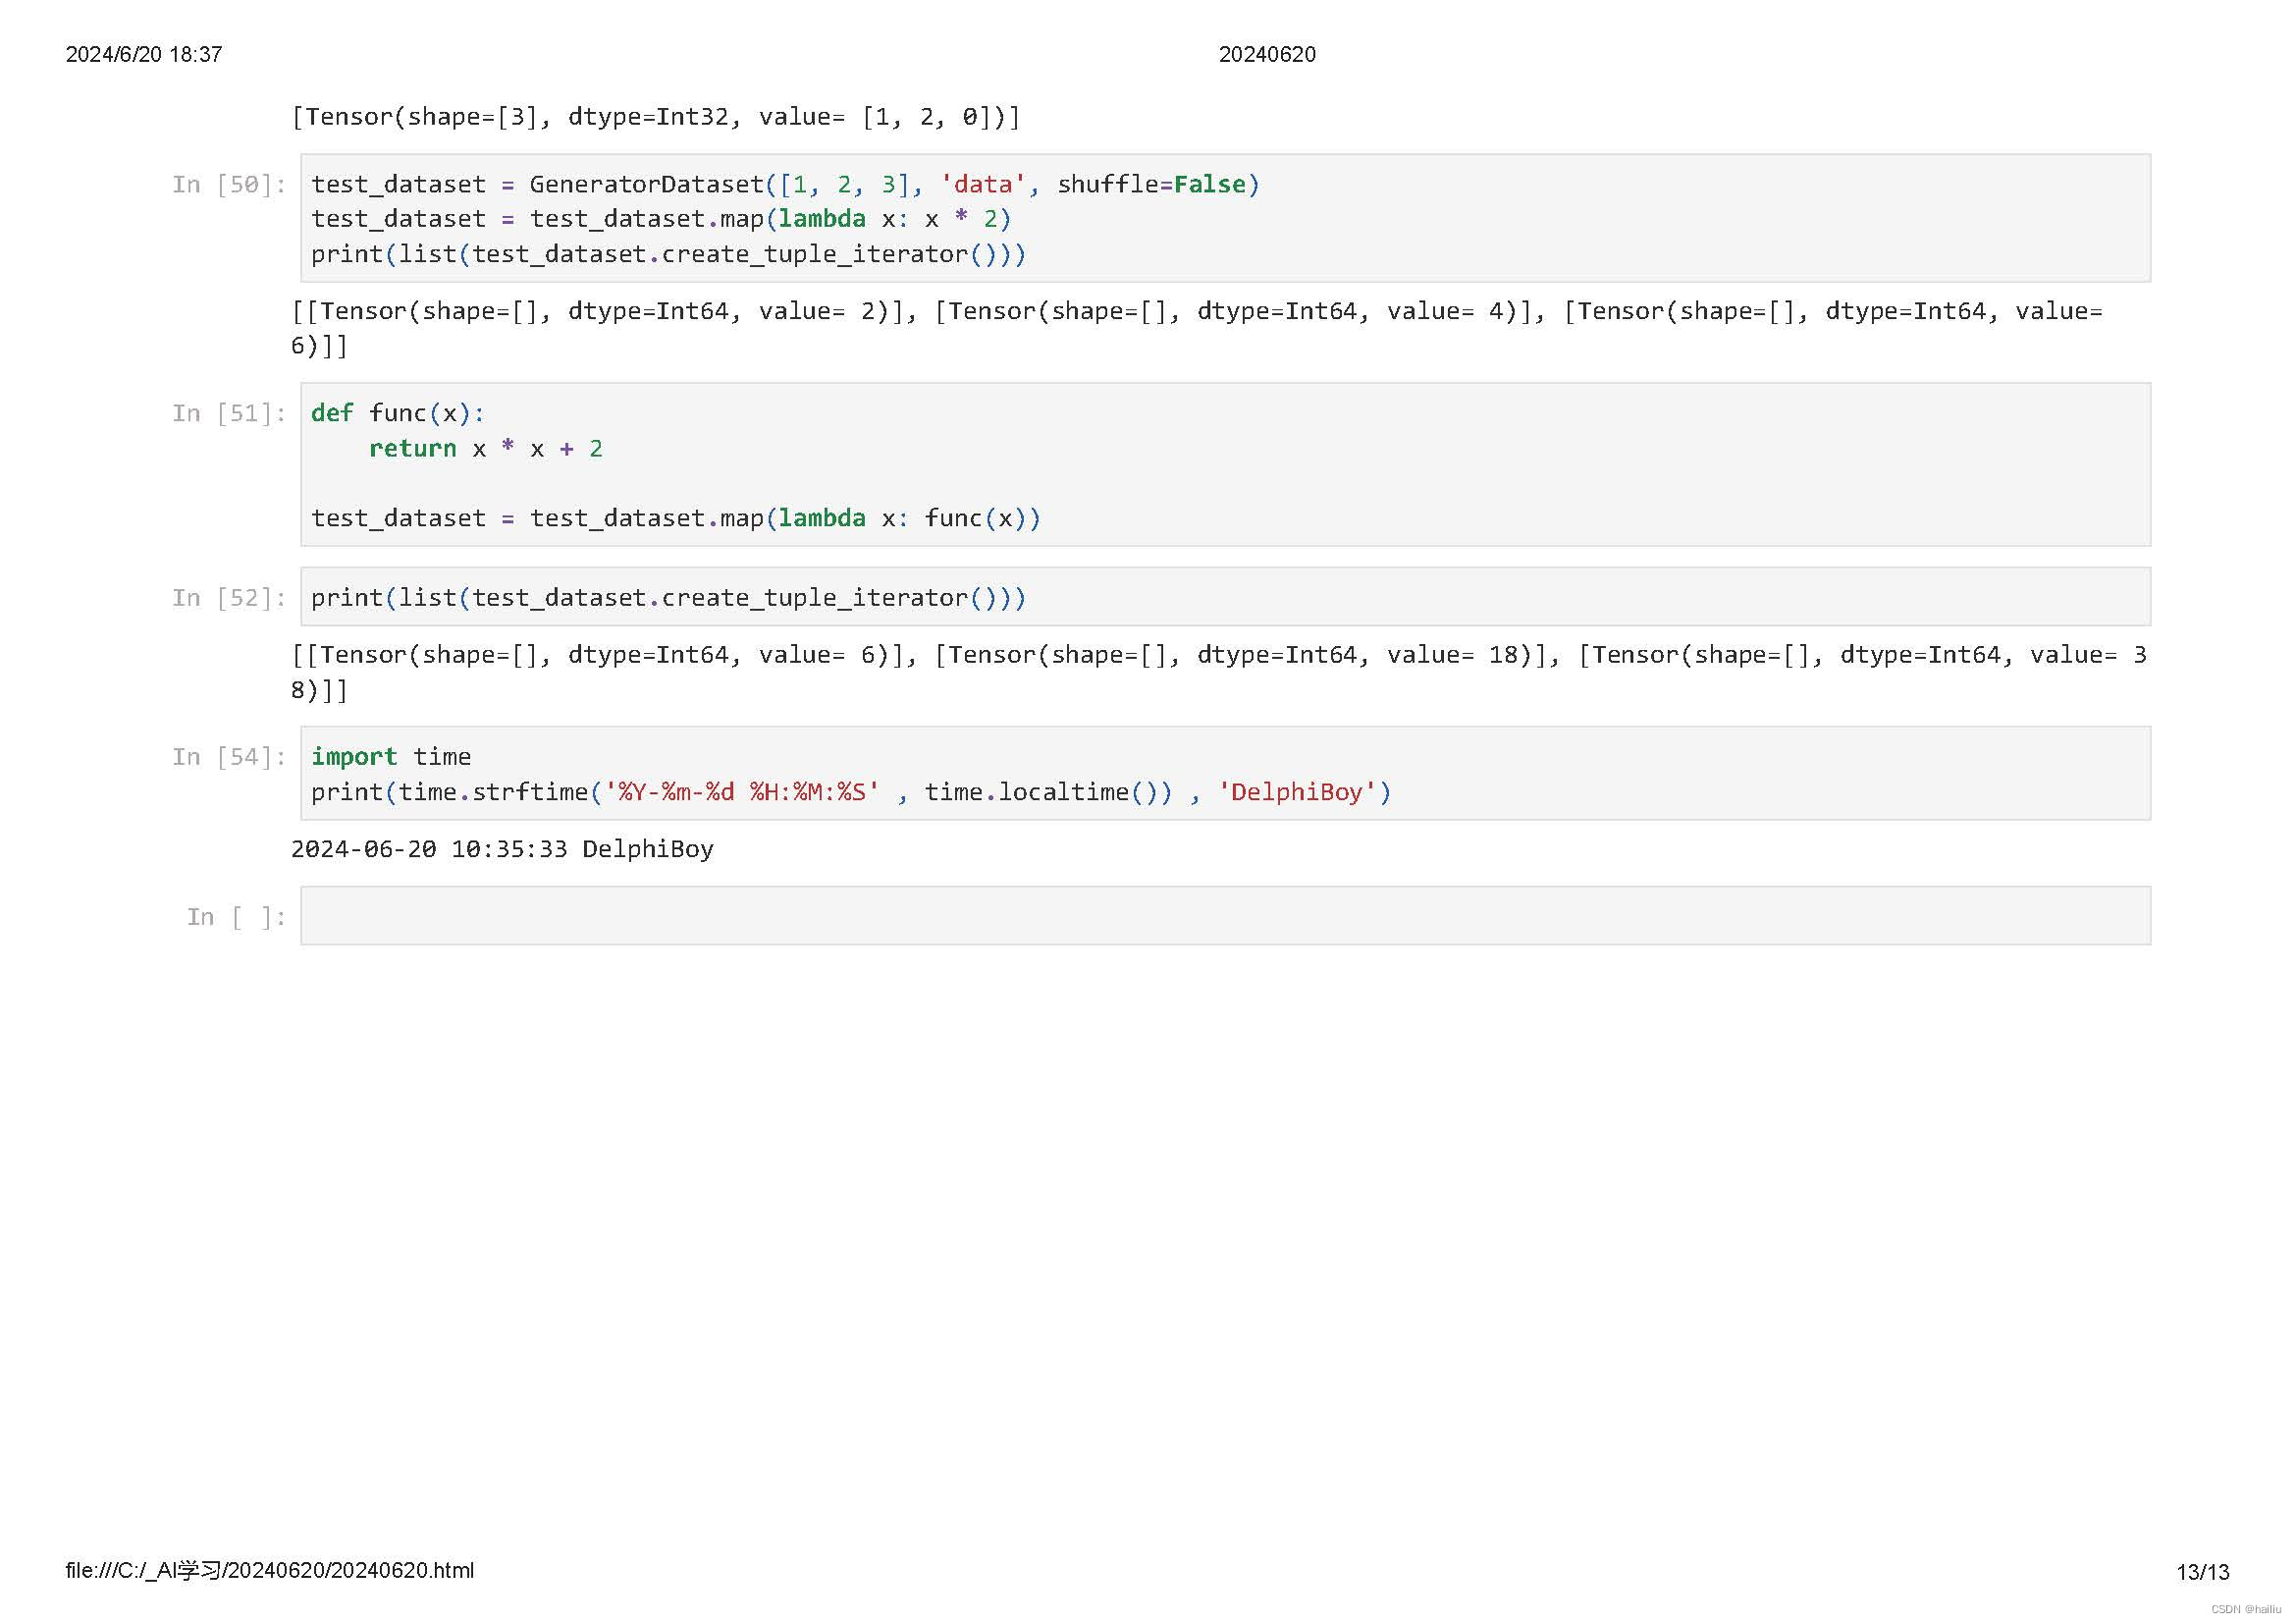Click the In [52] cell prompt label
This screenshot has width=2296, height=1623.
tap(229, 598)
